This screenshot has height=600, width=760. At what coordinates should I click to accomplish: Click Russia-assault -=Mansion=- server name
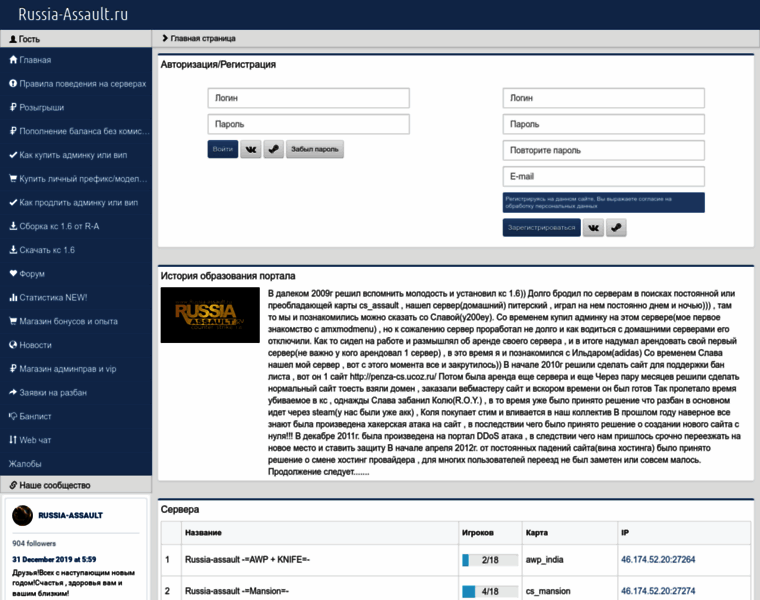(x=237, y=591)
